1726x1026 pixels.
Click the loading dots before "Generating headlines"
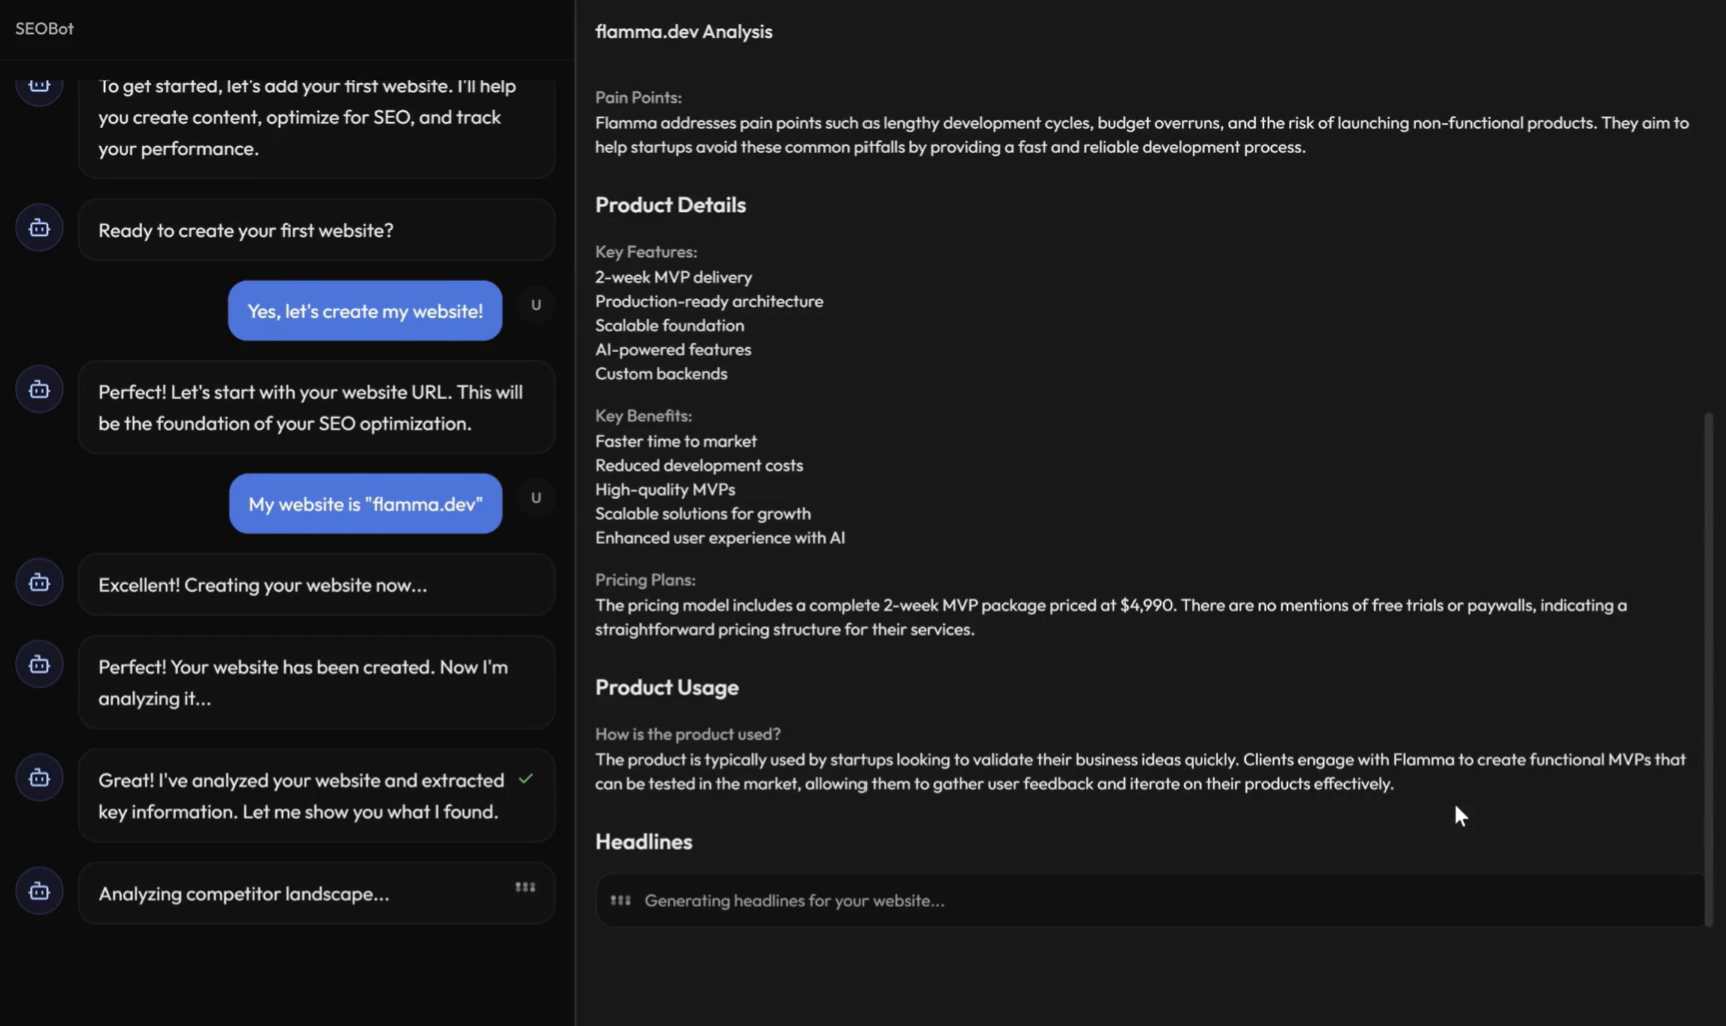tap(620, 900)
